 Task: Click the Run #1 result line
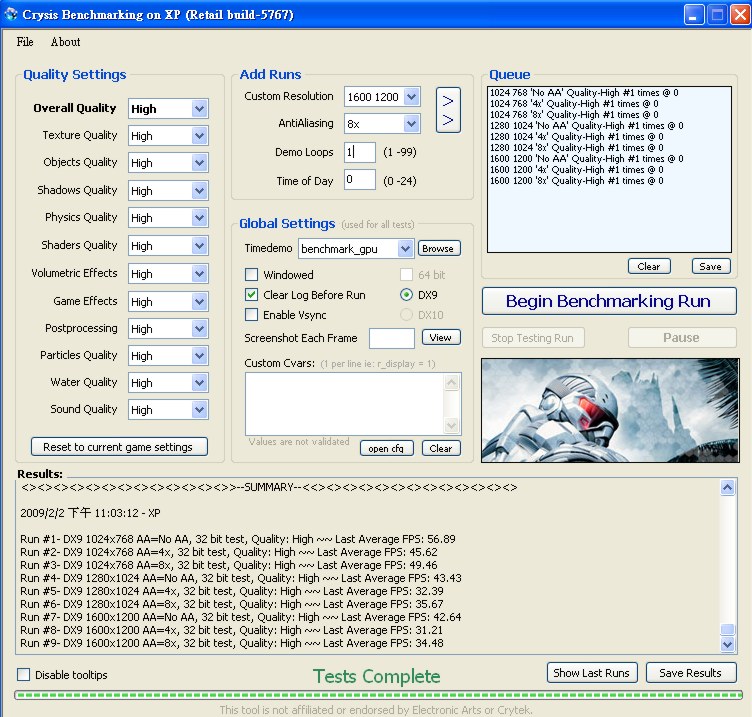coord(238,539)
